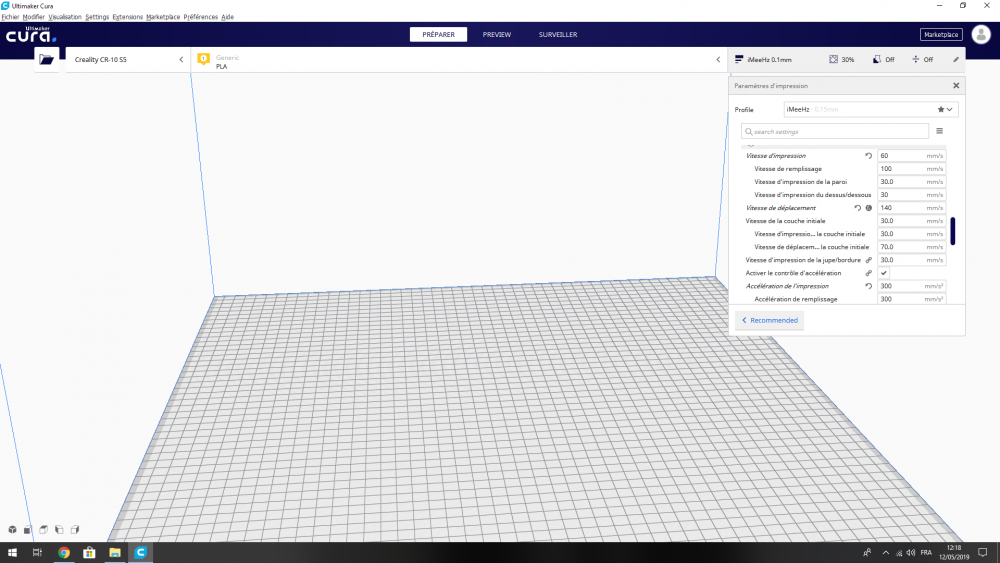This screenshot has height=563, width=1000.
Task: Edit Vitesse d'impression value 60
Action: 911,156
